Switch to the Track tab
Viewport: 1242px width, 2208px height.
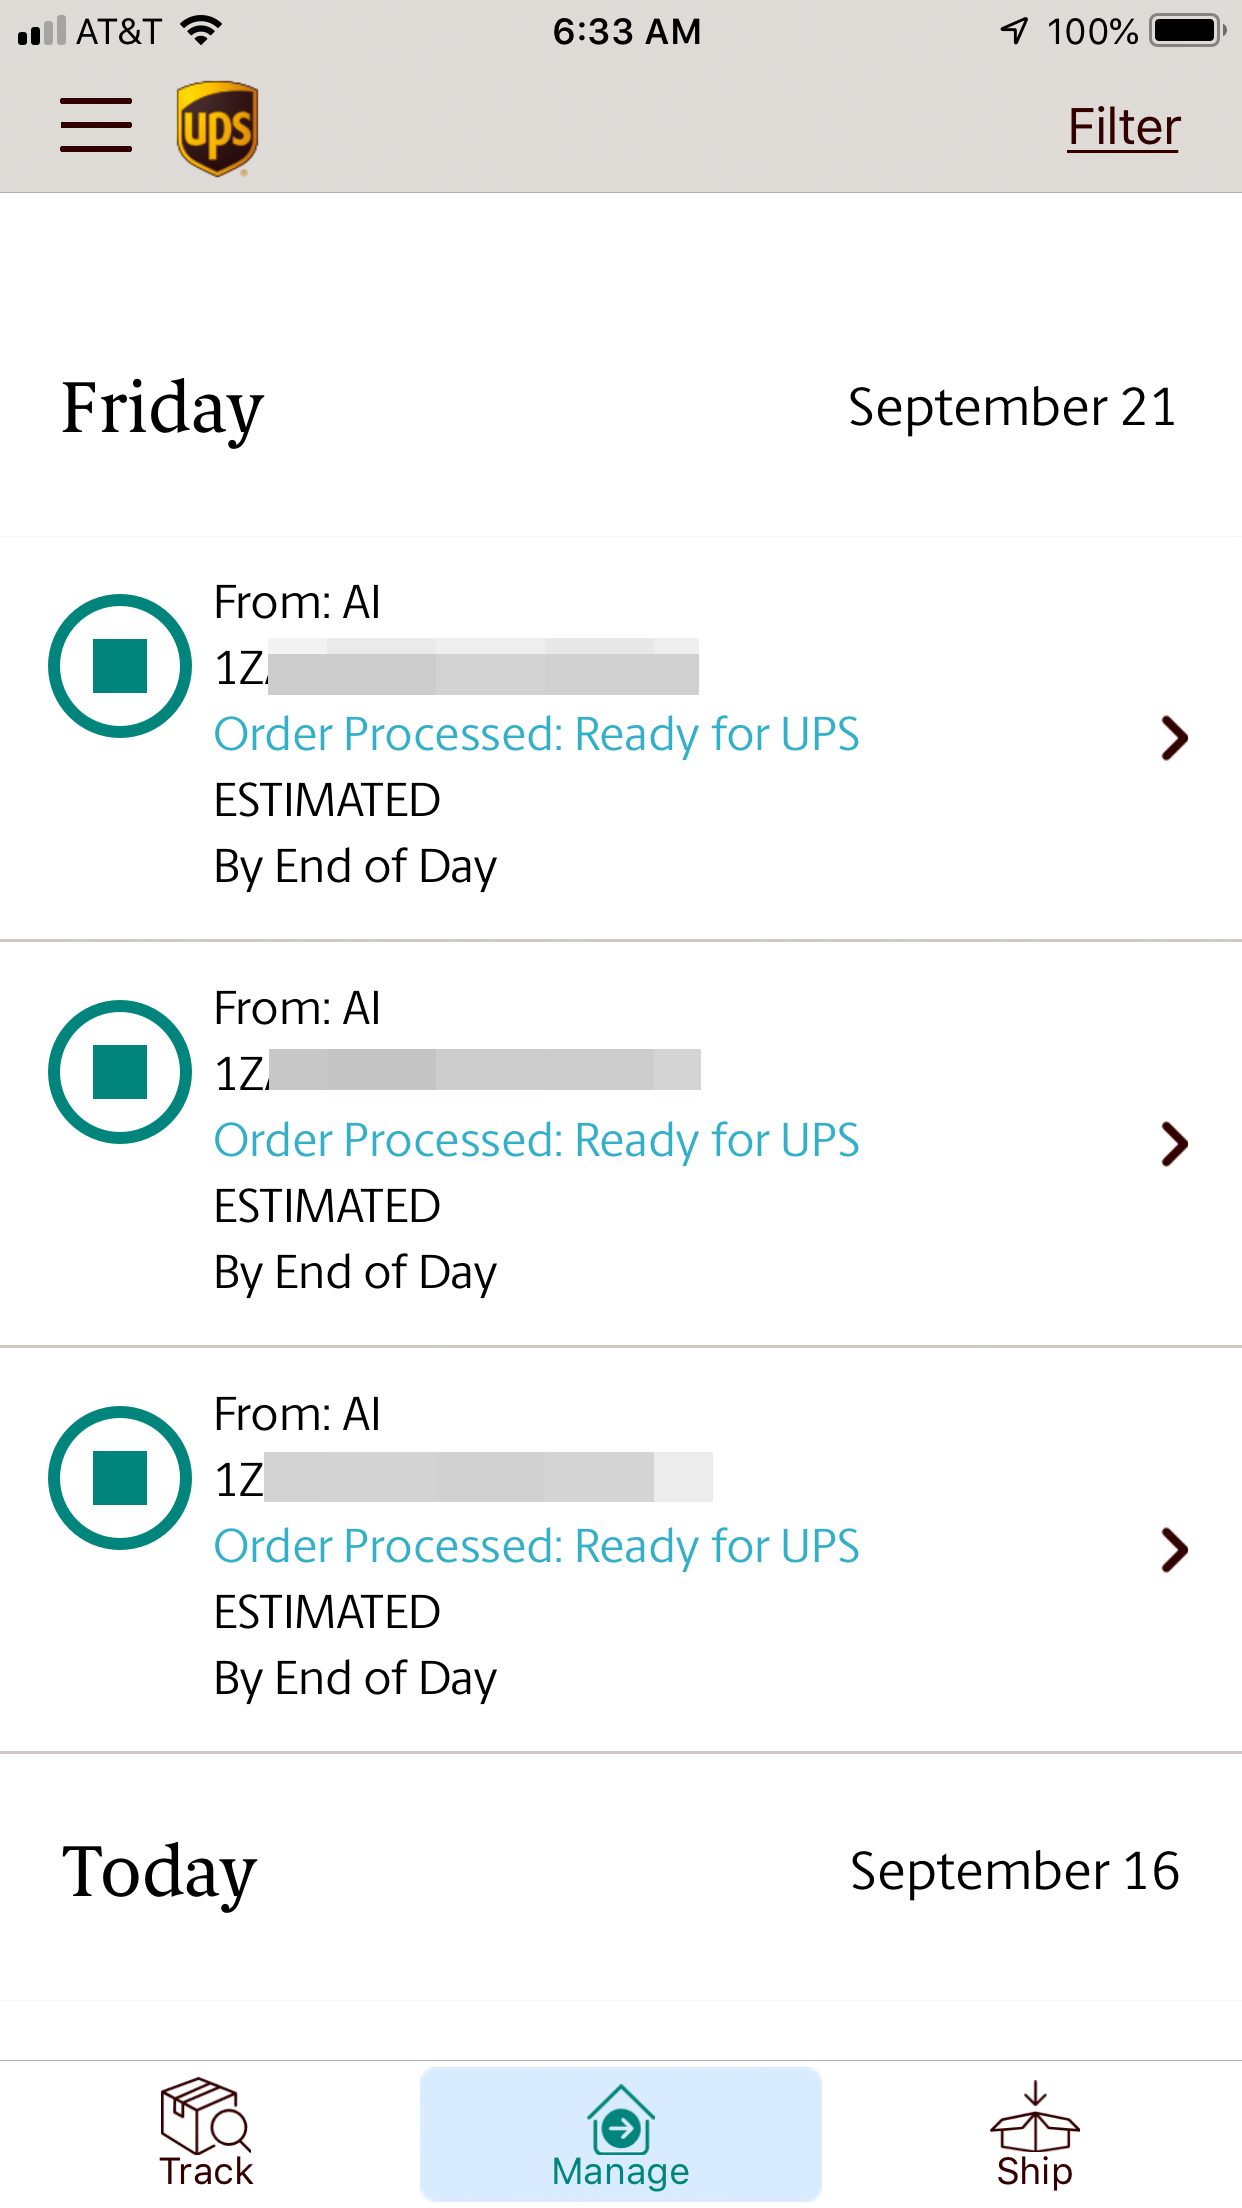coord(206,2134)
